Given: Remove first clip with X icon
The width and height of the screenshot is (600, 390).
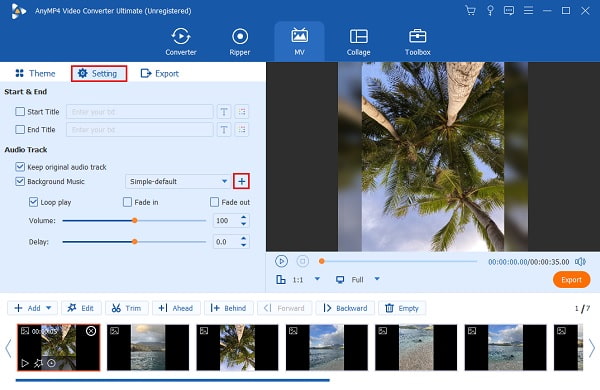Looking at the screenshot, I should tap(91, 331).
